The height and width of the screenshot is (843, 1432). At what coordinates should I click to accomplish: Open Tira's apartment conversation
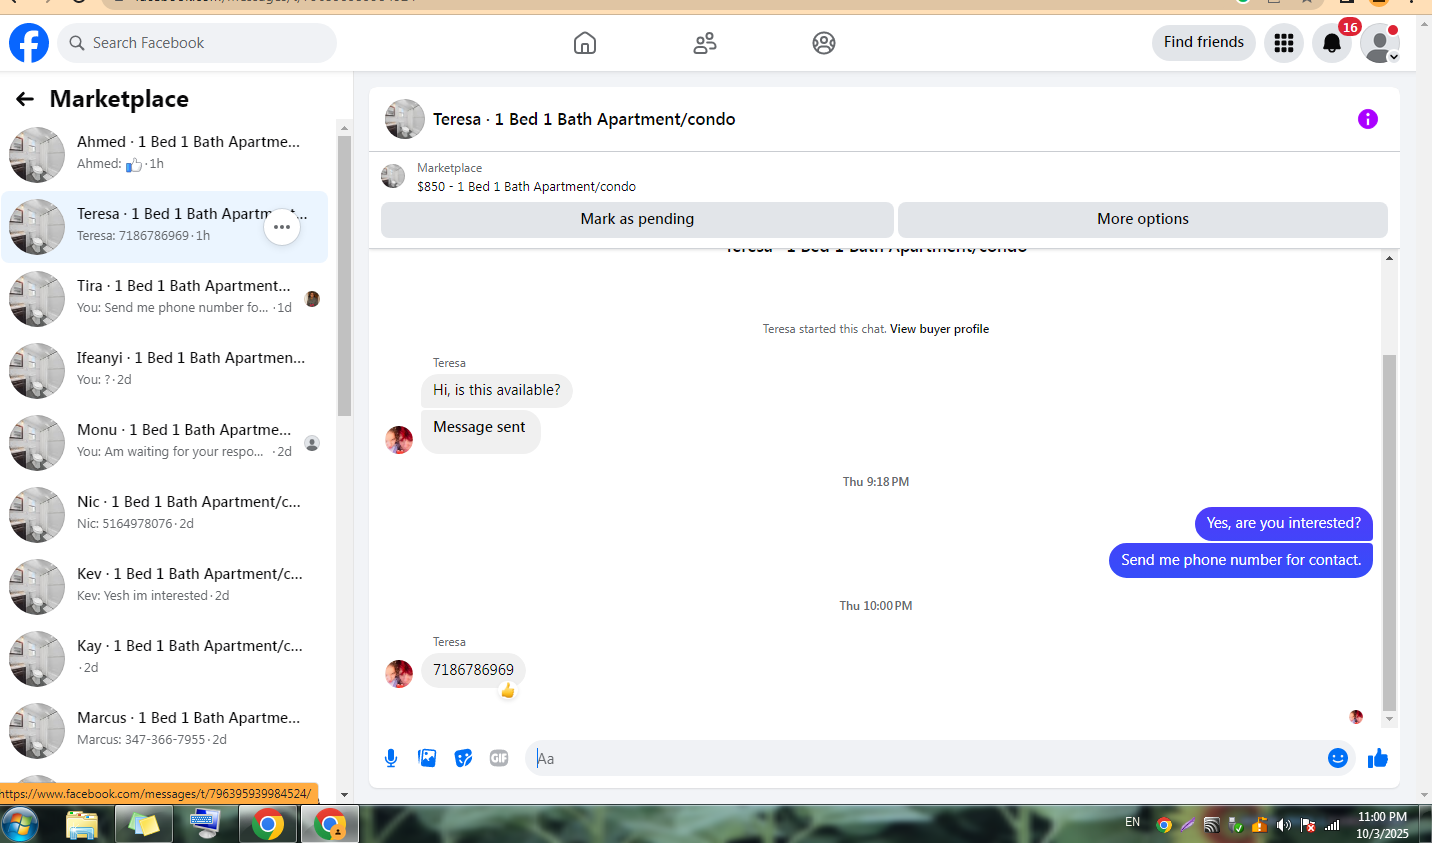tap(165, 299)
